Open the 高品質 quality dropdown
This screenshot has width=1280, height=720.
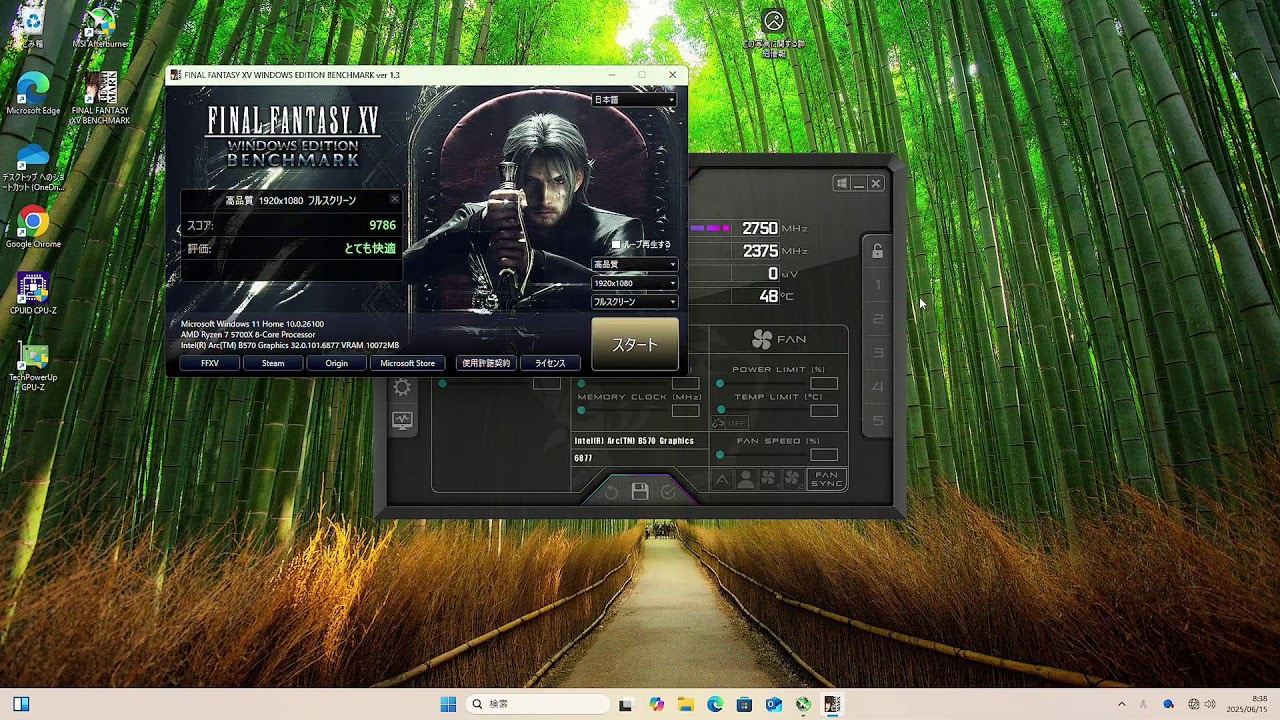click(x=635, y=265)
